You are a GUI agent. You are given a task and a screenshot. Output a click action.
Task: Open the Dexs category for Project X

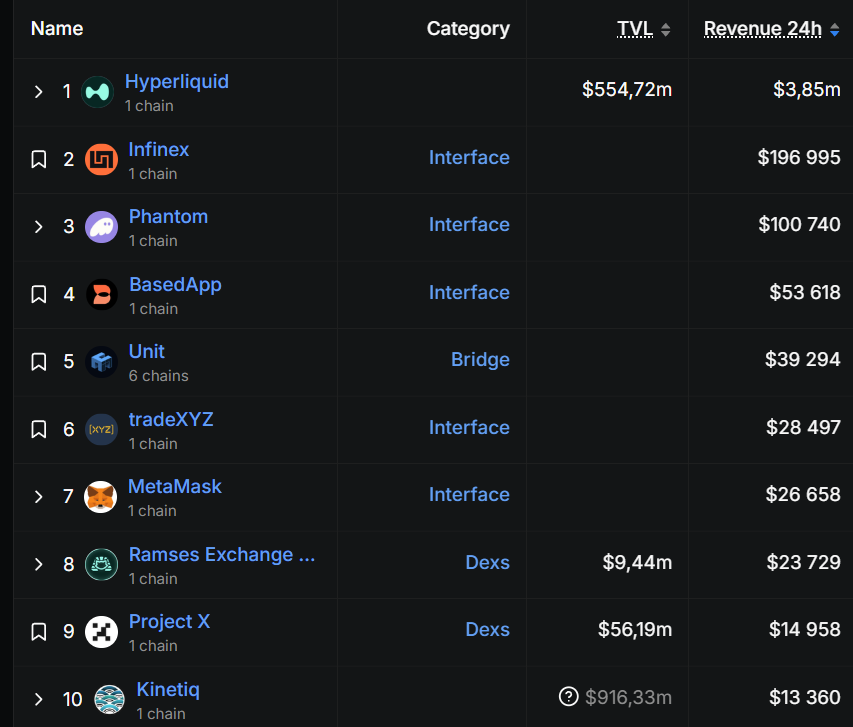click(x=487, y=630)
